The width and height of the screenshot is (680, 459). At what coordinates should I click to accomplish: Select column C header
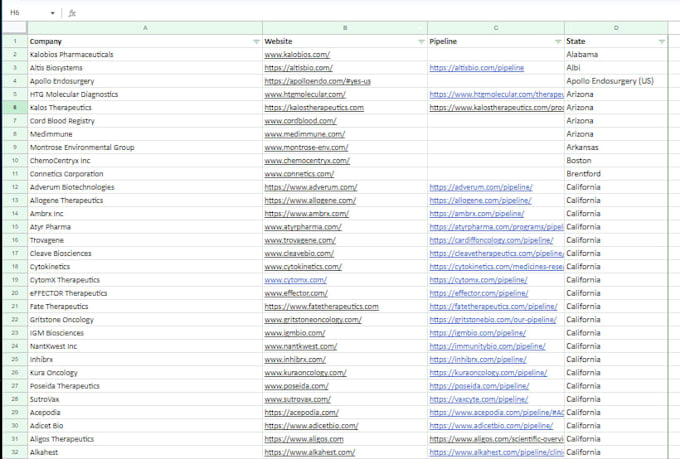coord(496,28)
